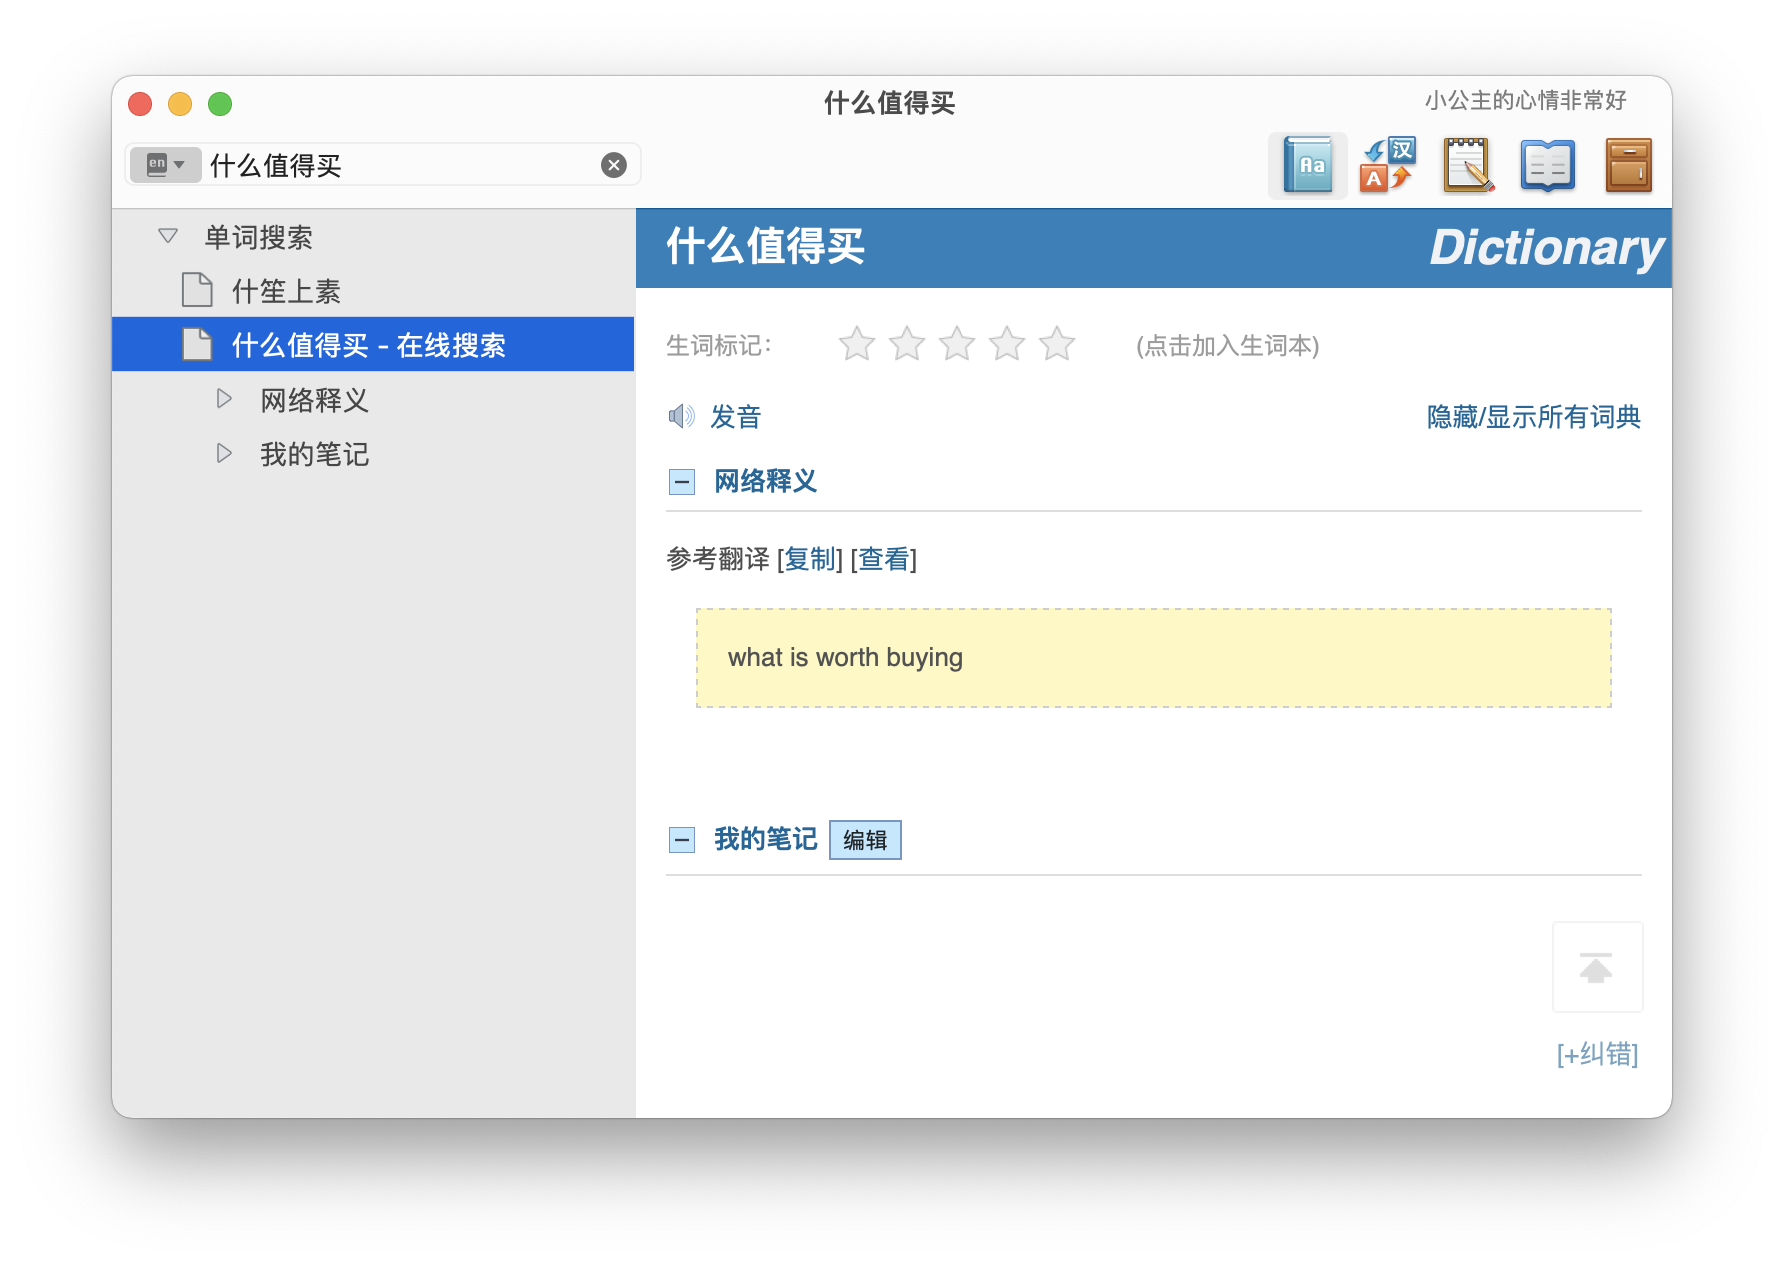Expand 网络释义 in the sidebar tree
This screenshot has width=1784, height=1266.
[x=224, y=399]
